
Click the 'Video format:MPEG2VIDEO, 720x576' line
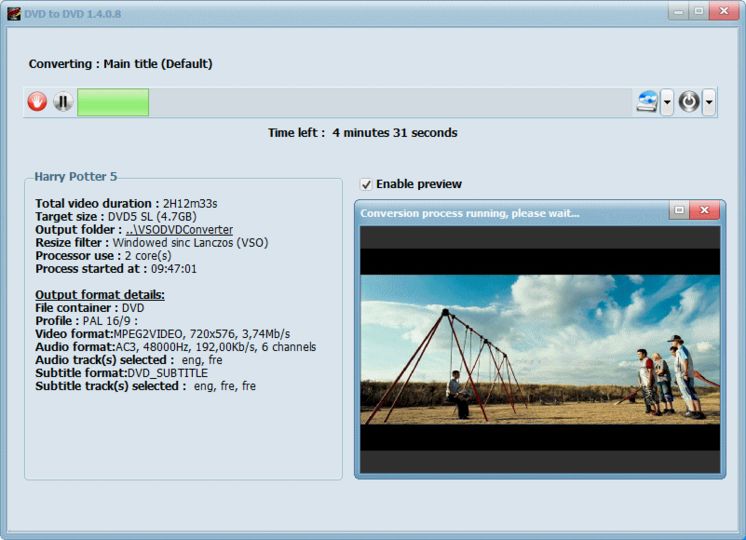click(163, 334)
